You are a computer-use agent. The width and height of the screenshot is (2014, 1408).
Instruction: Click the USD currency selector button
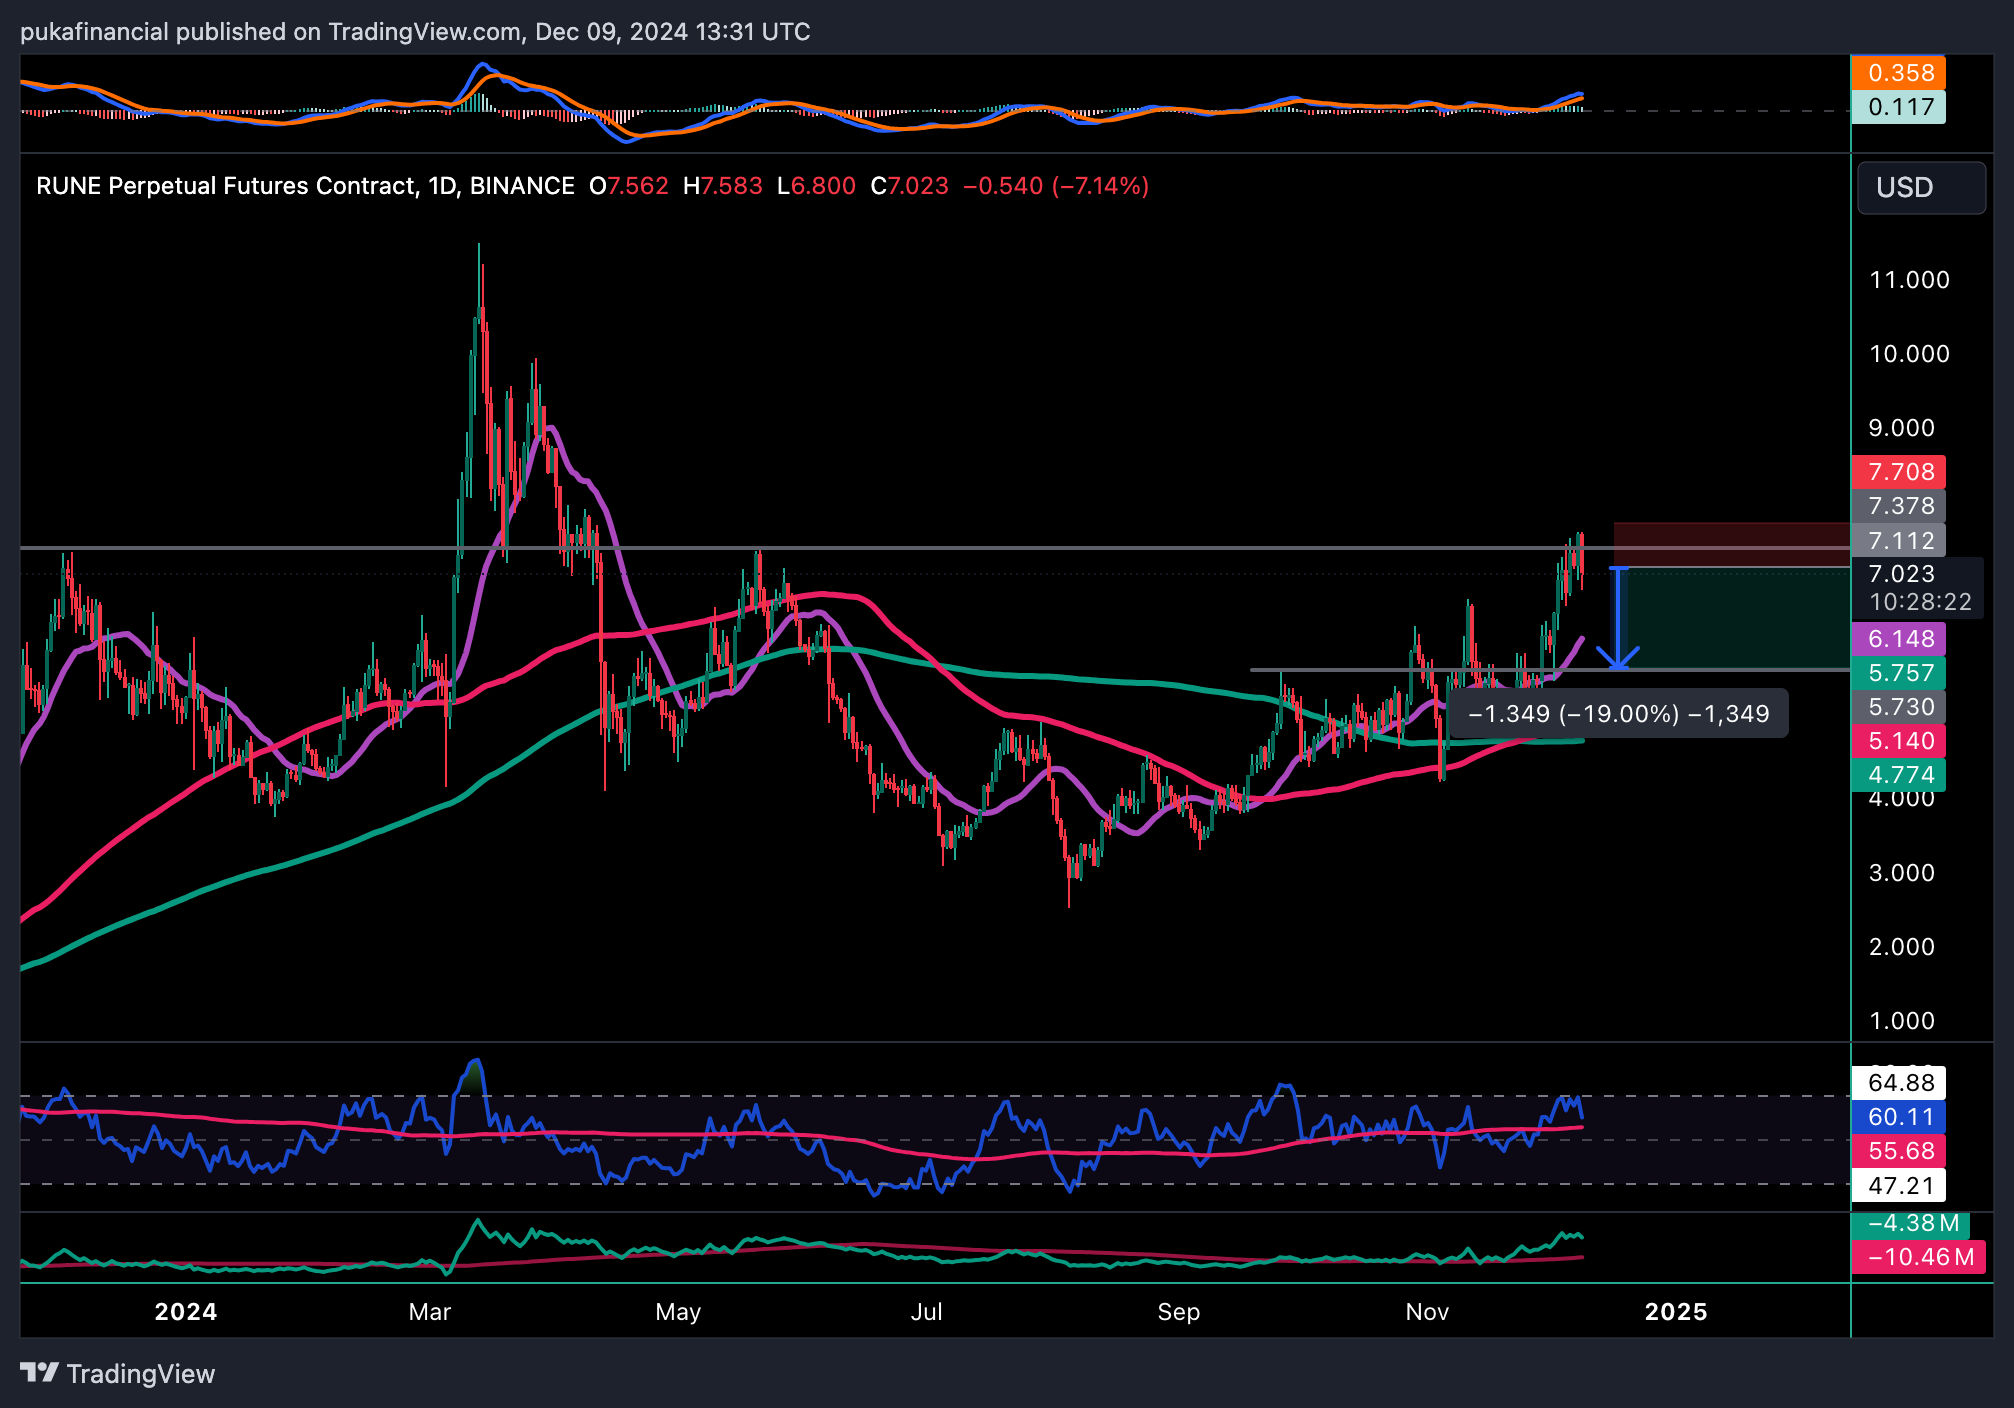point(1921,187)
